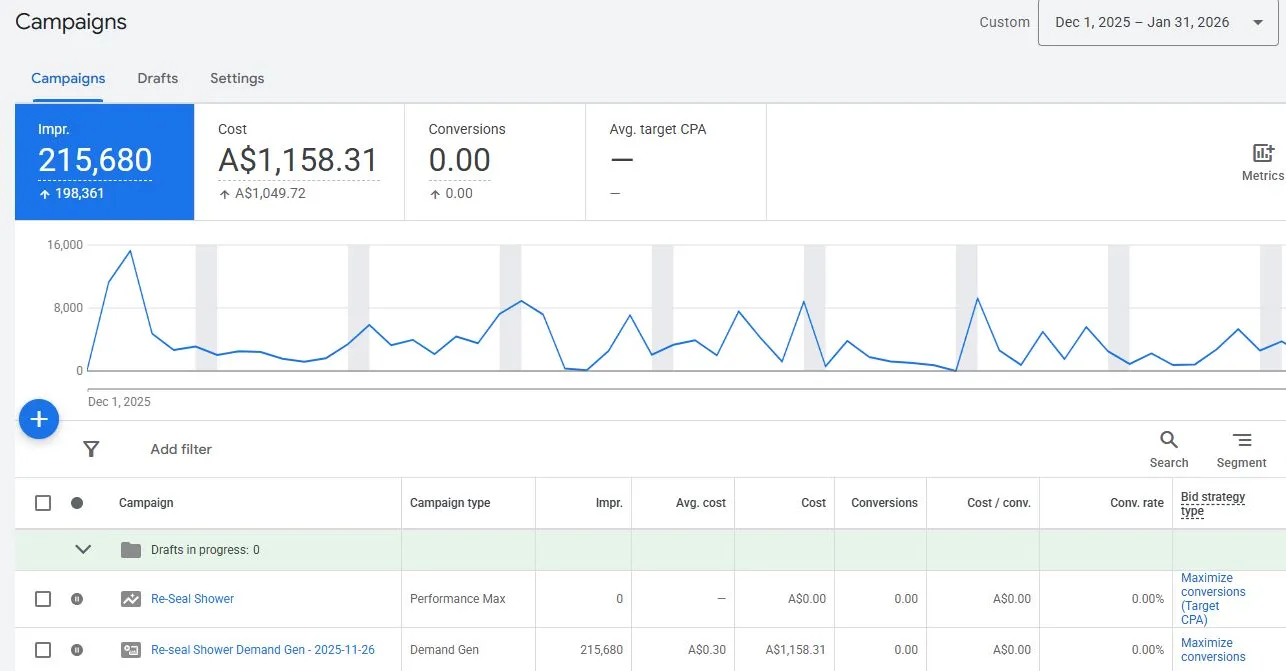Select all campaigns with the header checkbox
1286x671 pixels.
tap(42, 504)
